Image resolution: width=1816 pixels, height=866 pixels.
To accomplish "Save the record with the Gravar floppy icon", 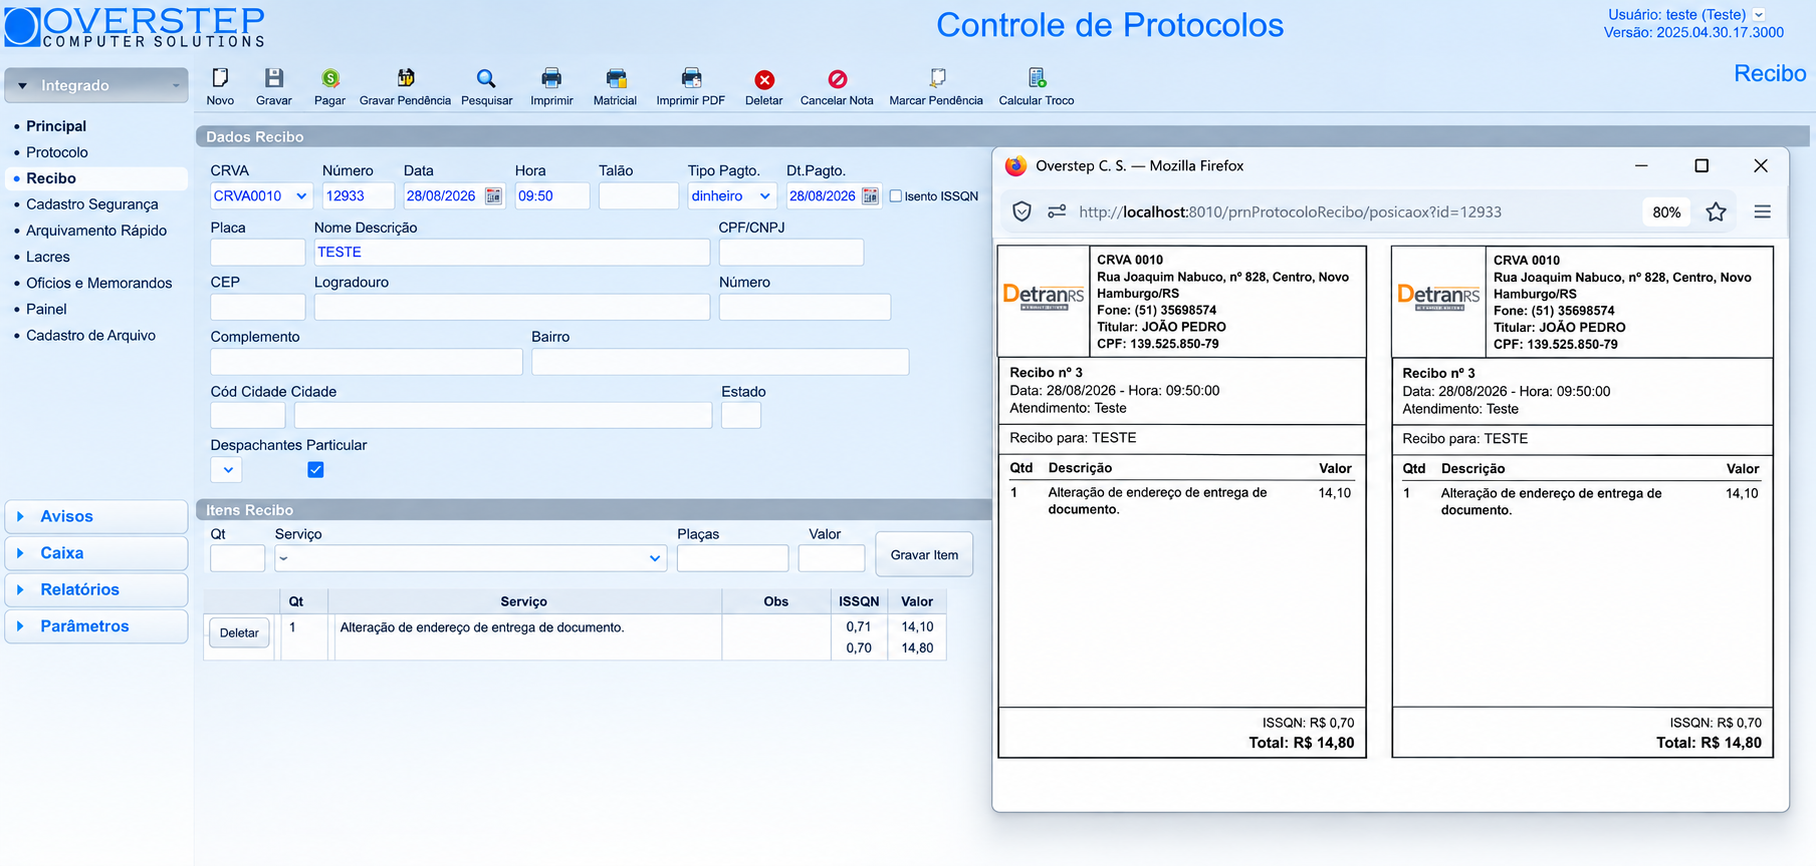I will coord(273,78).
